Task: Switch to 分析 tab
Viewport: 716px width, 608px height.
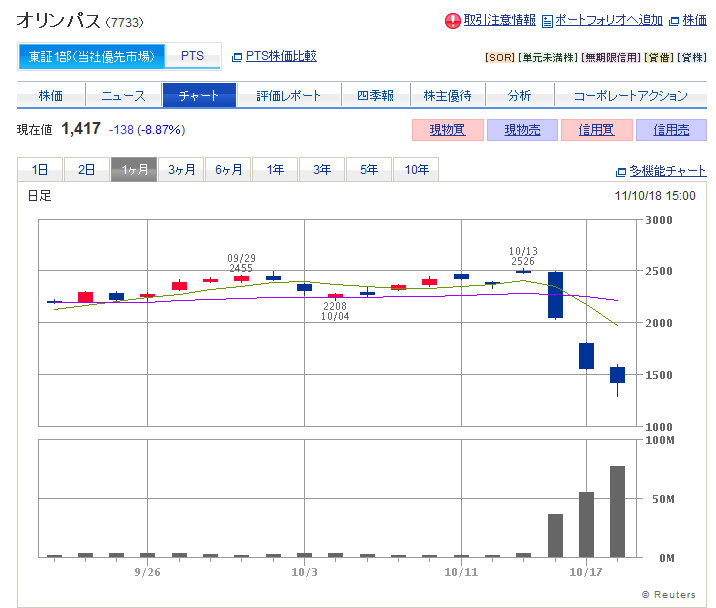Action: pos(520,95)
